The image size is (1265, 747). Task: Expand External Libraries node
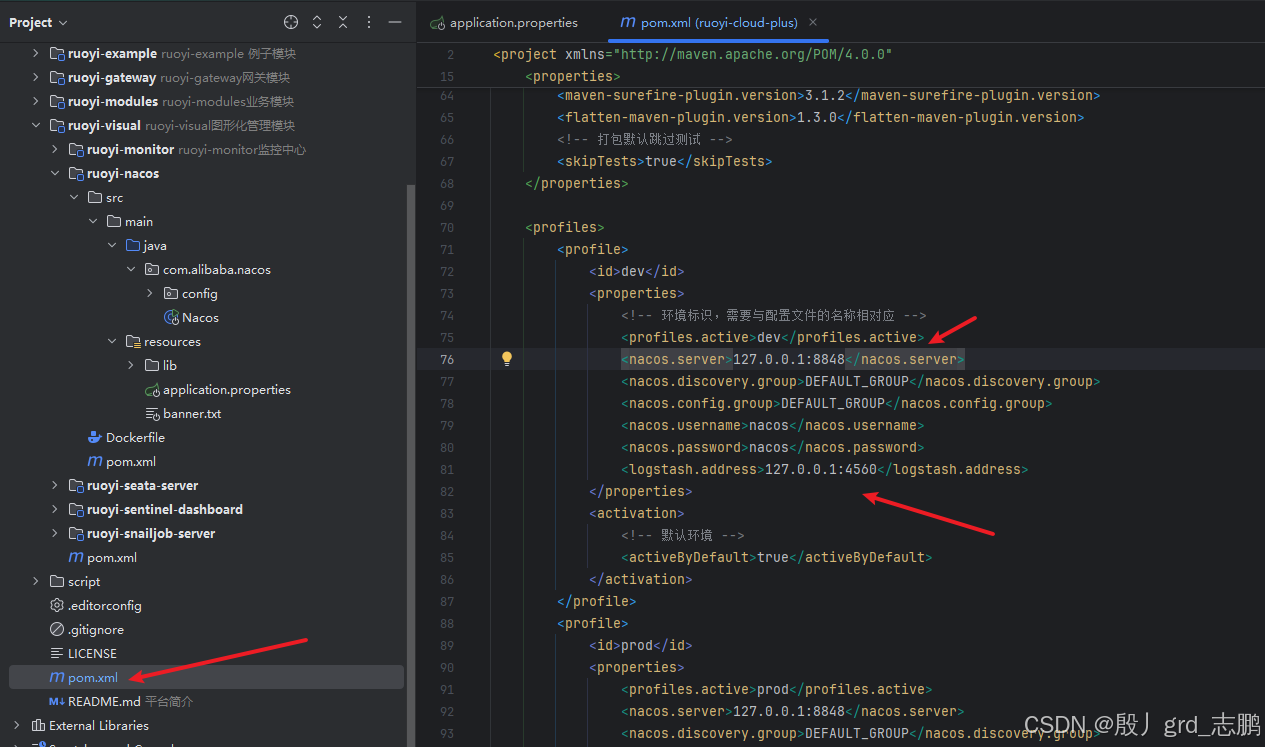tap(17, 725)
